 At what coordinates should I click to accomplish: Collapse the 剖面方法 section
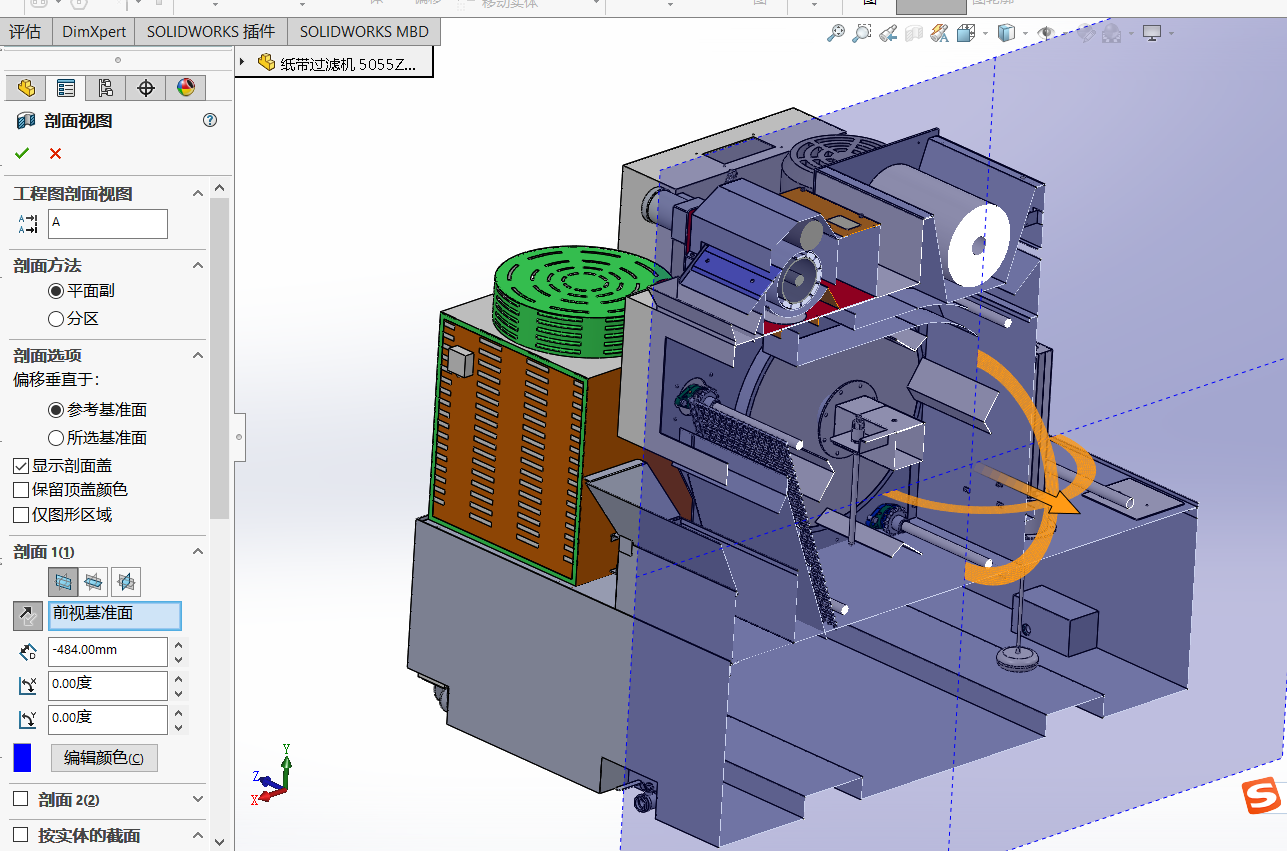(x=197, y=265)
